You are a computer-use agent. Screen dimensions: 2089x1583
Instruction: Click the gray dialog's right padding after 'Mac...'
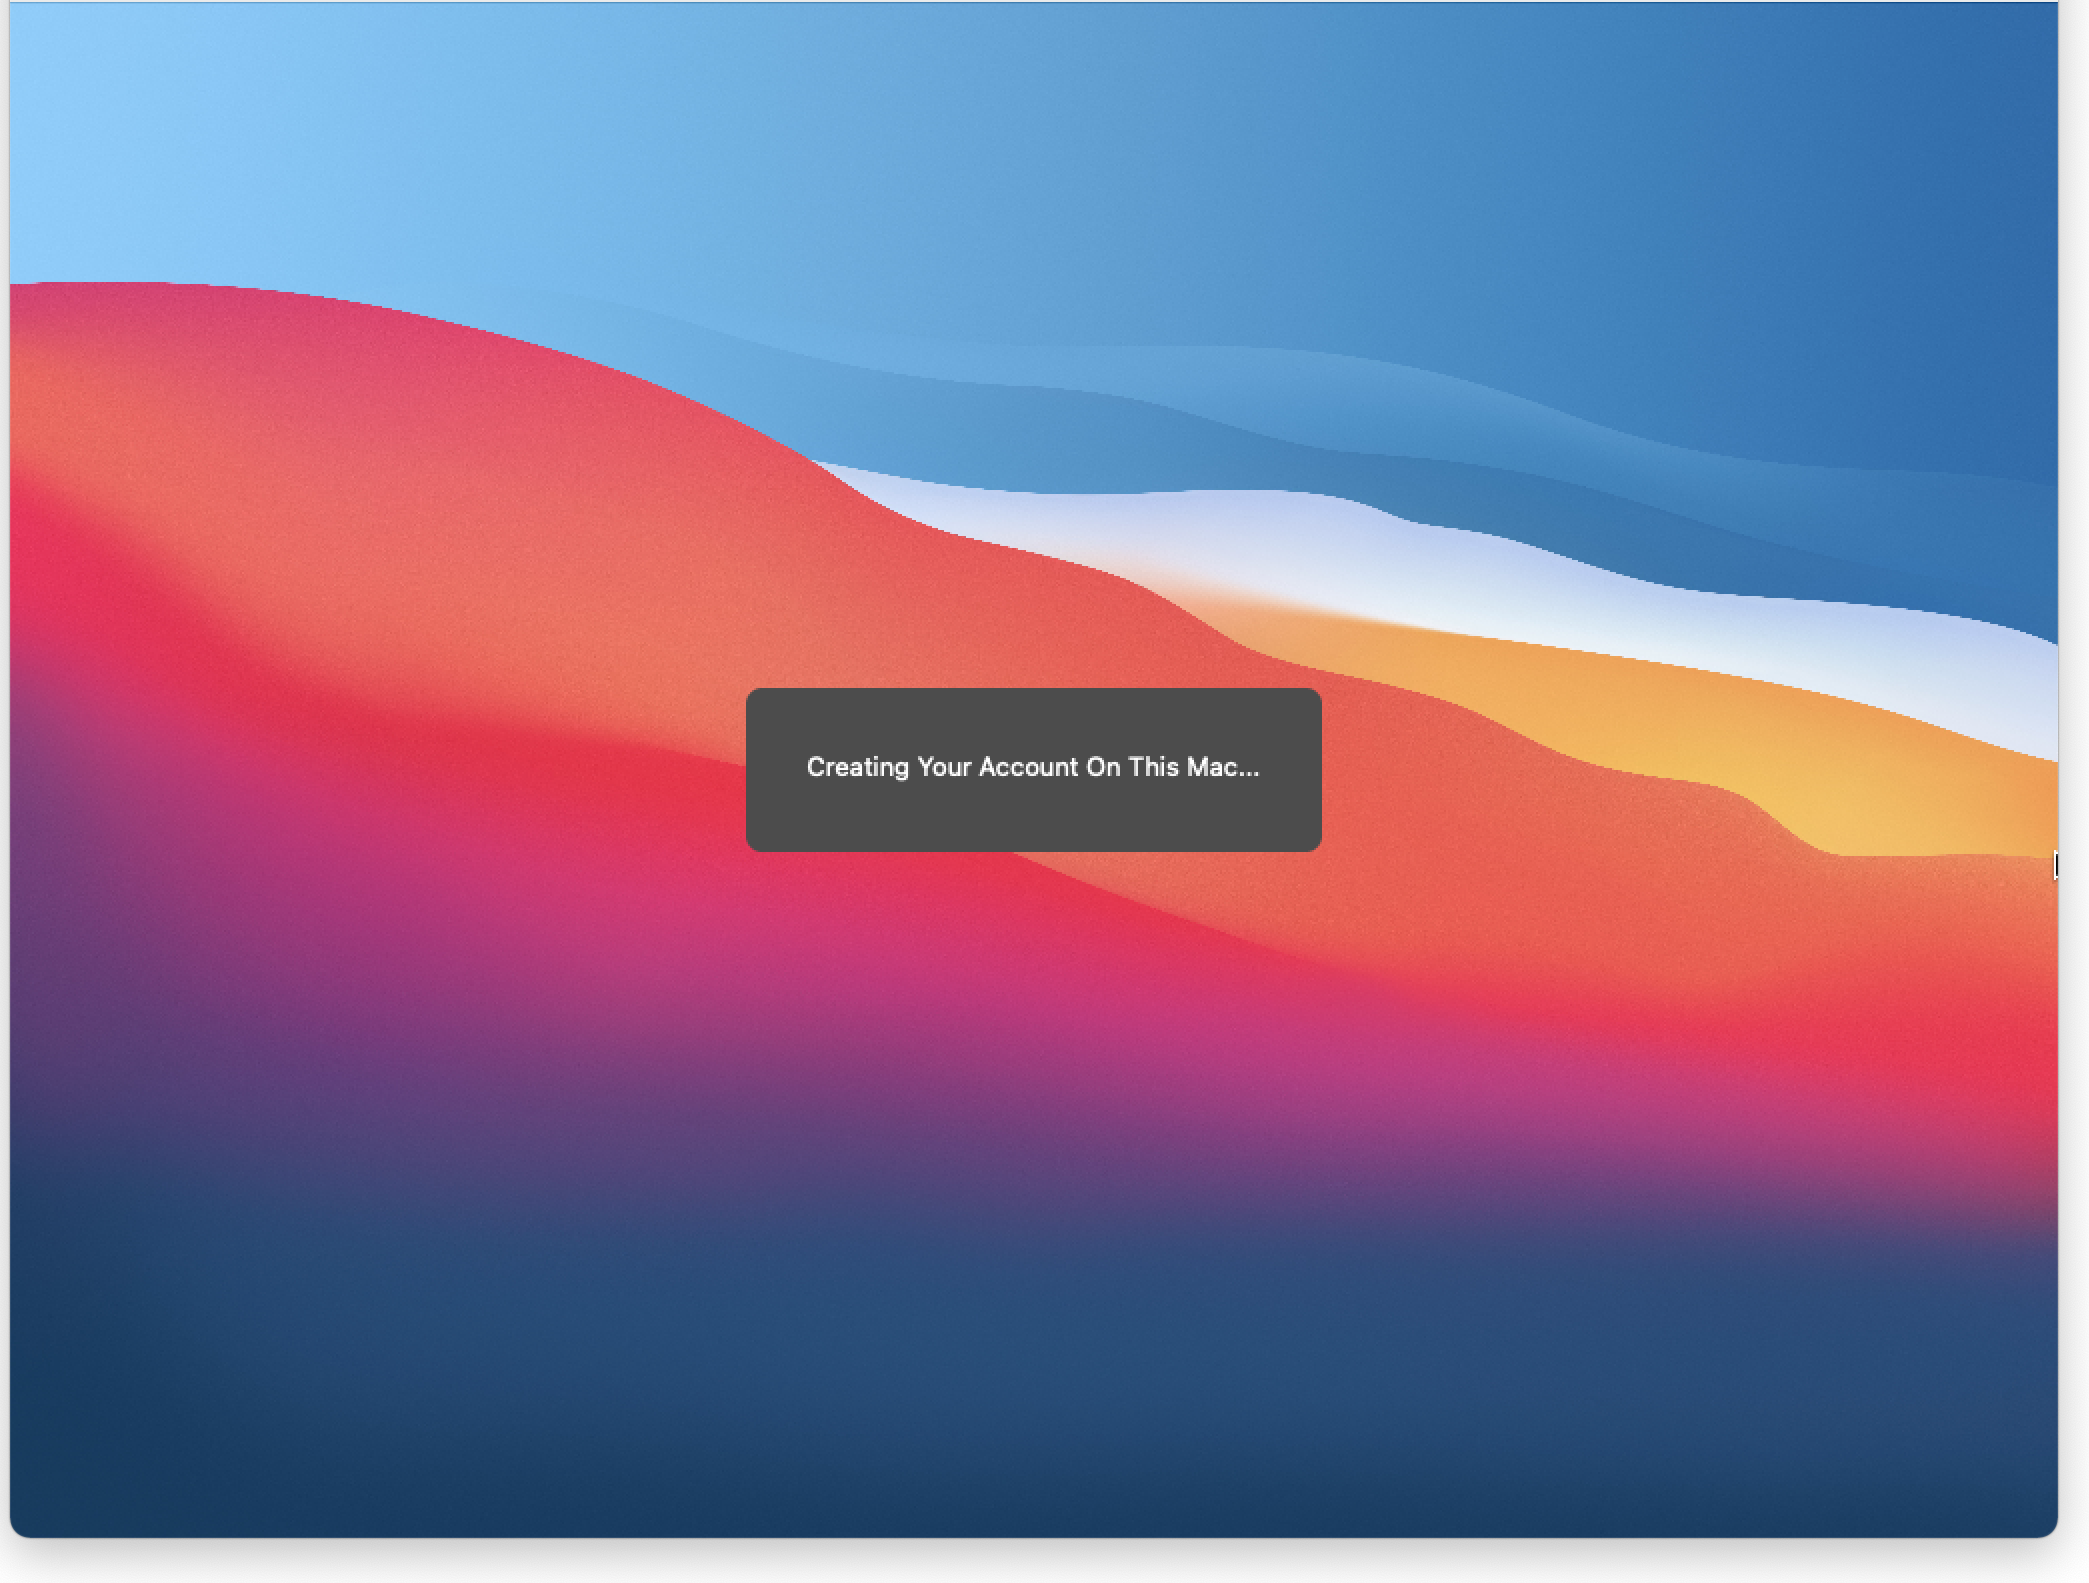tap(1292, 768)
